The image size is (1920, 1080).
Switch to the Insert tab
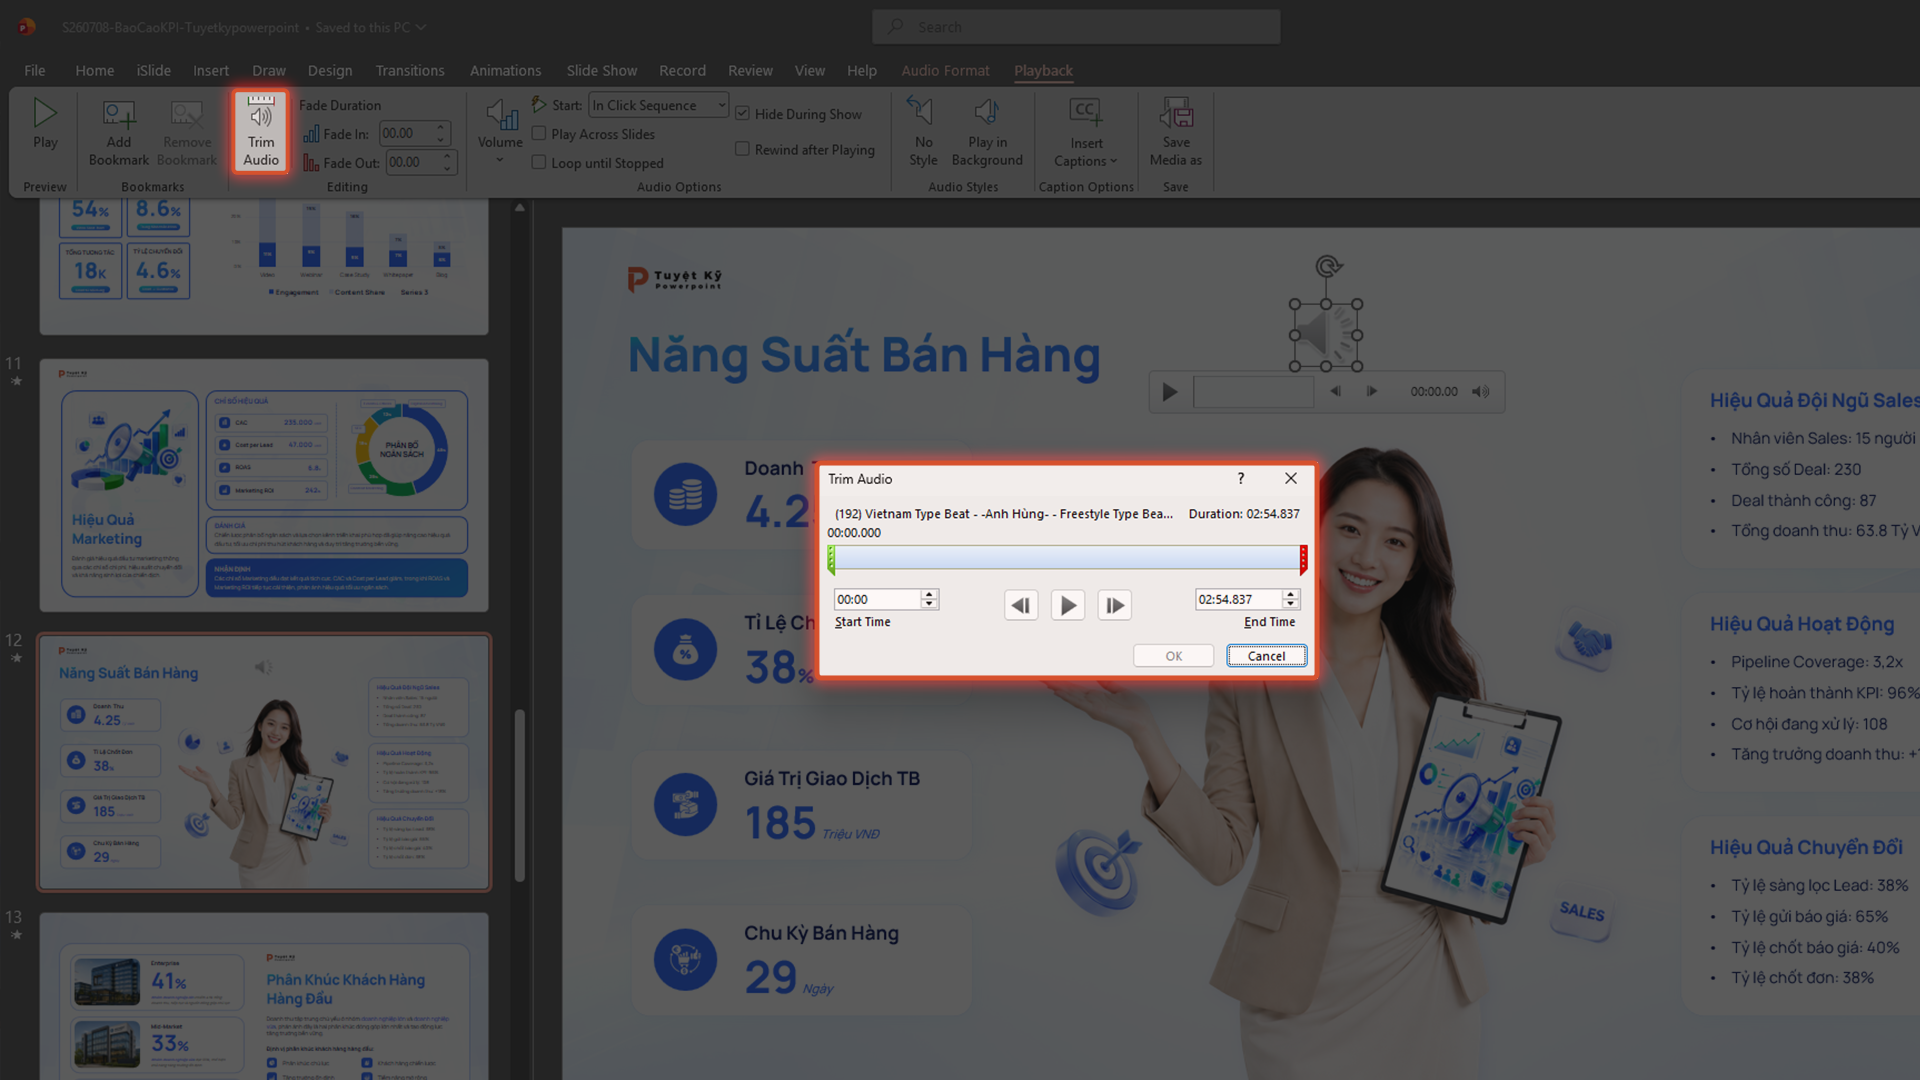click(211, 71)
